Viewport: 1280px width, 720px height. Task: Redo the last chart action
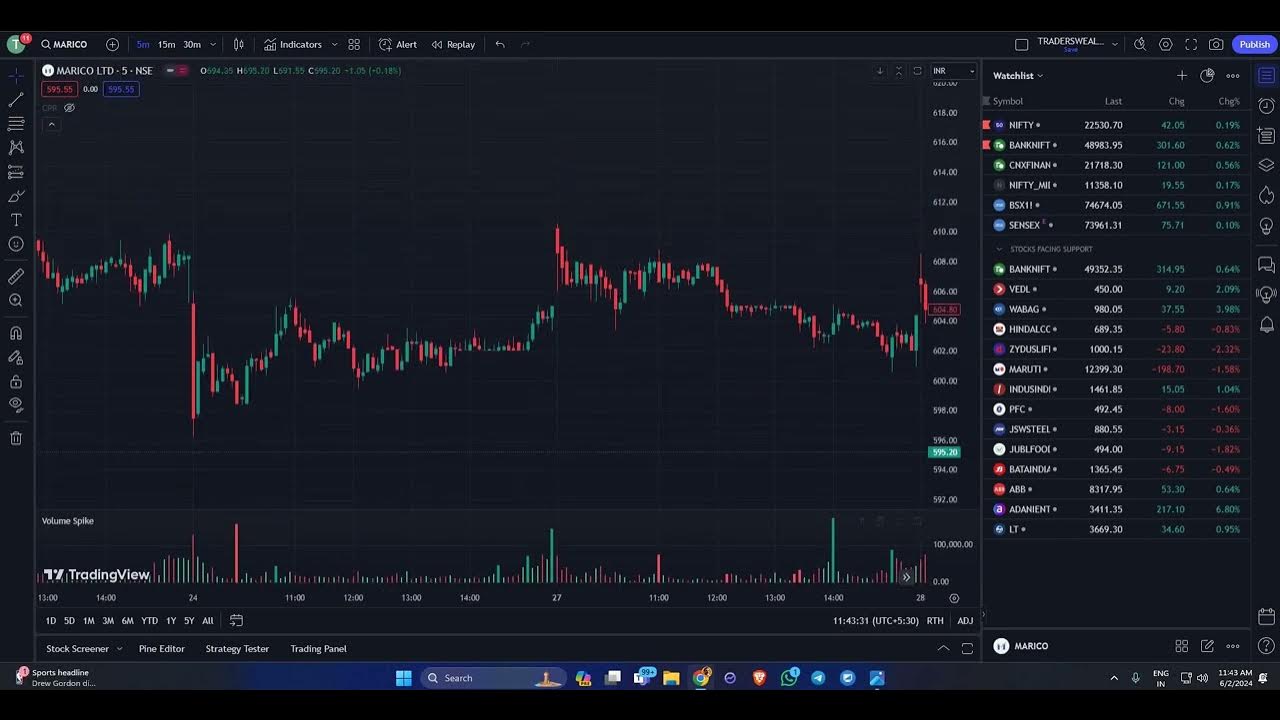525,44
